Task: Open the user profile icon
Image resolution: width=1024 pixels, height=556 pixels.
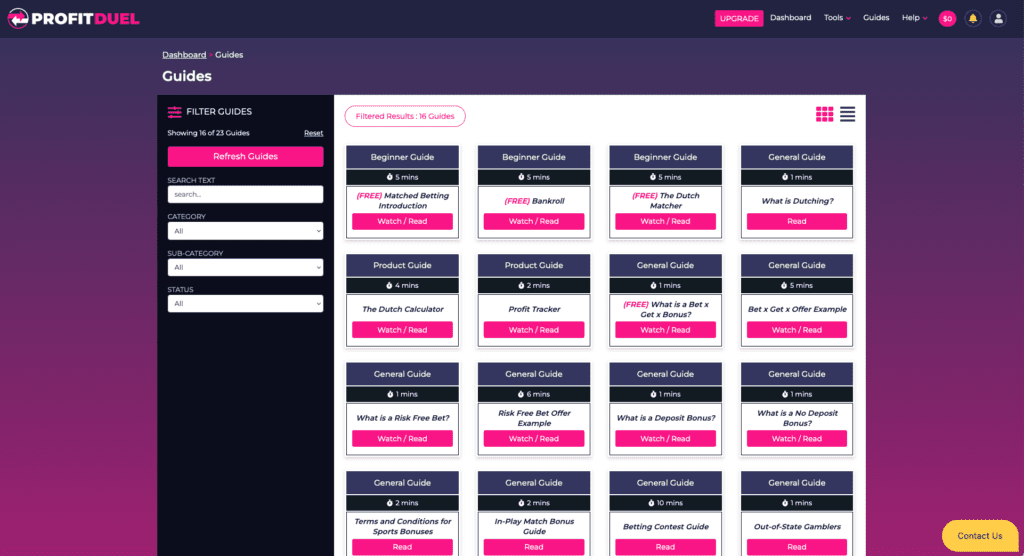Action: [x=998, y=18]
